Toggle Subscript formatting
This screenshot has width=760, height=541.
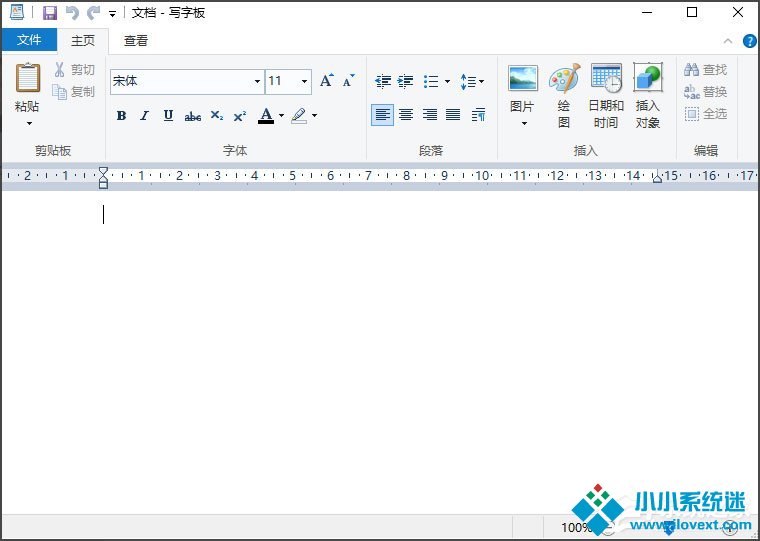point(217,115)
